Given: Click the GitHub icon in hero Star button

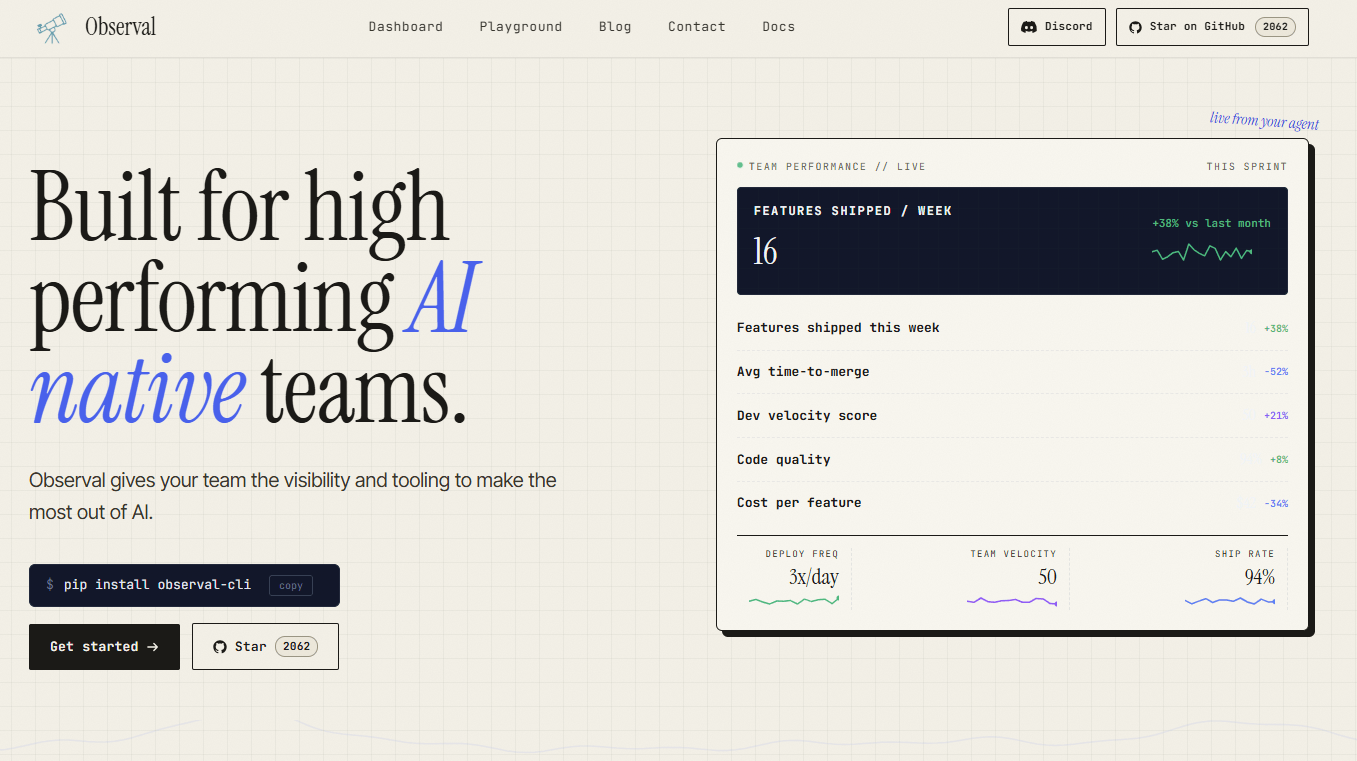Looking at the screenshot, I should (220, 647).
